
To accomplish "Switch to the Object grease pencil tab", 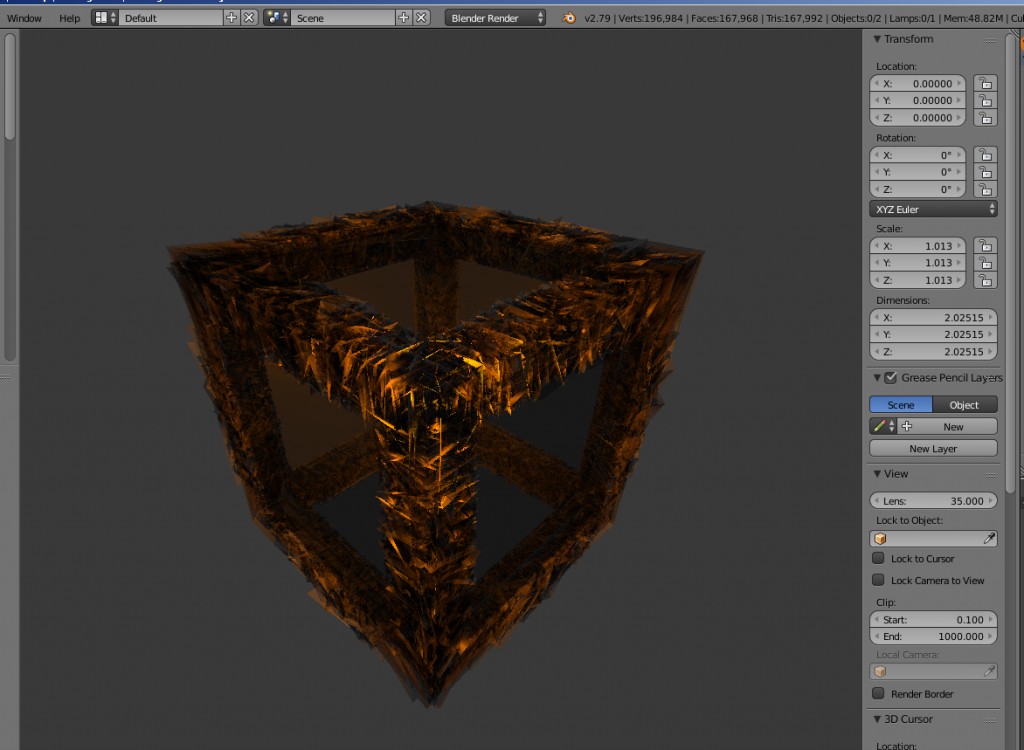I will click(x=965, y=404).
